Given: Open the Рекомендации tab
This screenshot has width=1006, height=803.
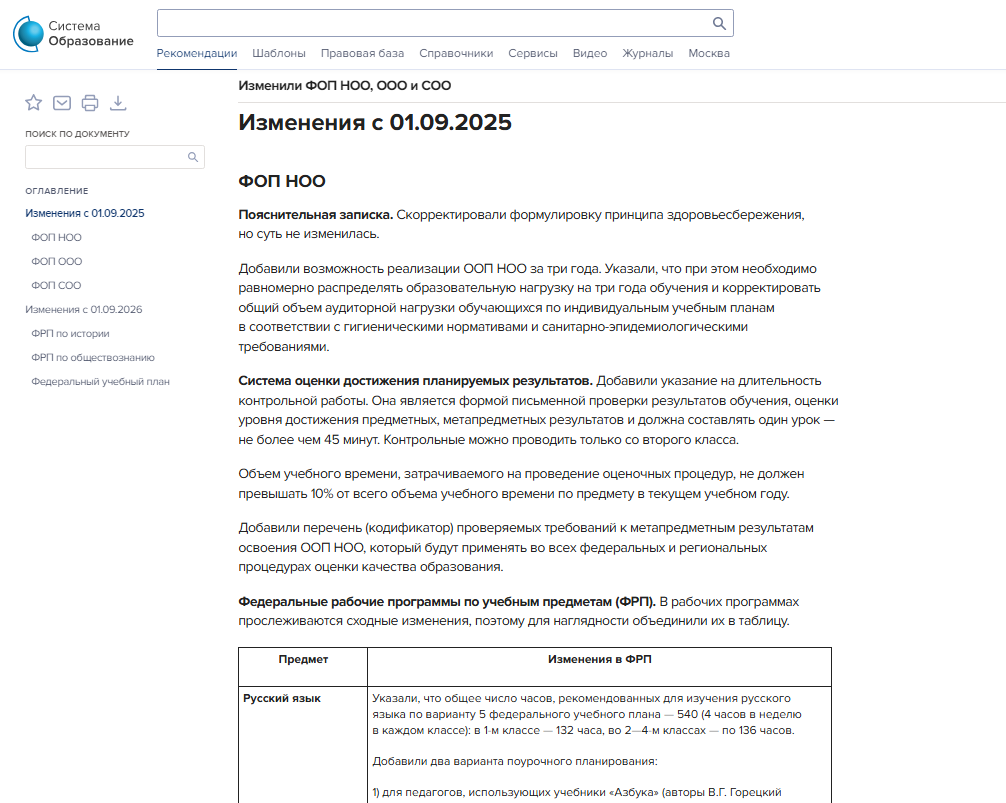Looking at the screenshot, I should [197, 53].
